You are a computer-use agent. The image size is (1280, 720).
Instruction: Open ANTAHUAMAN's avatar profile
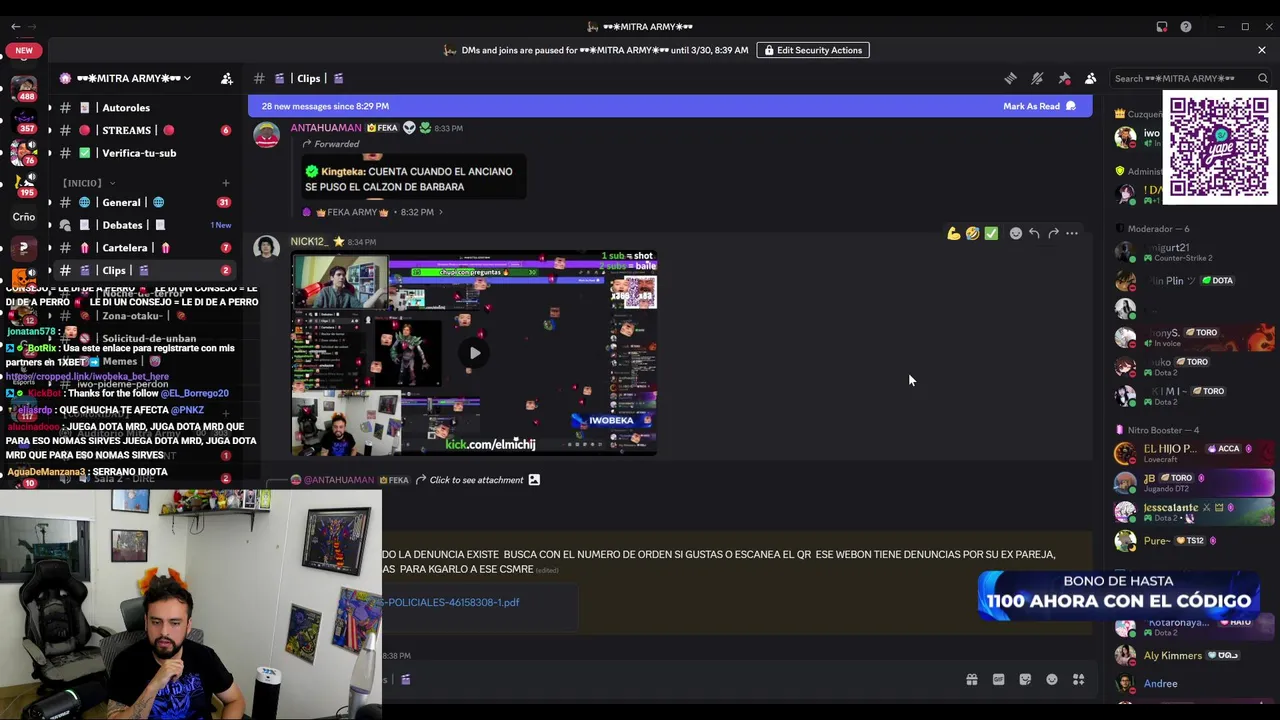pyautogui.click(x=267, y=135)
